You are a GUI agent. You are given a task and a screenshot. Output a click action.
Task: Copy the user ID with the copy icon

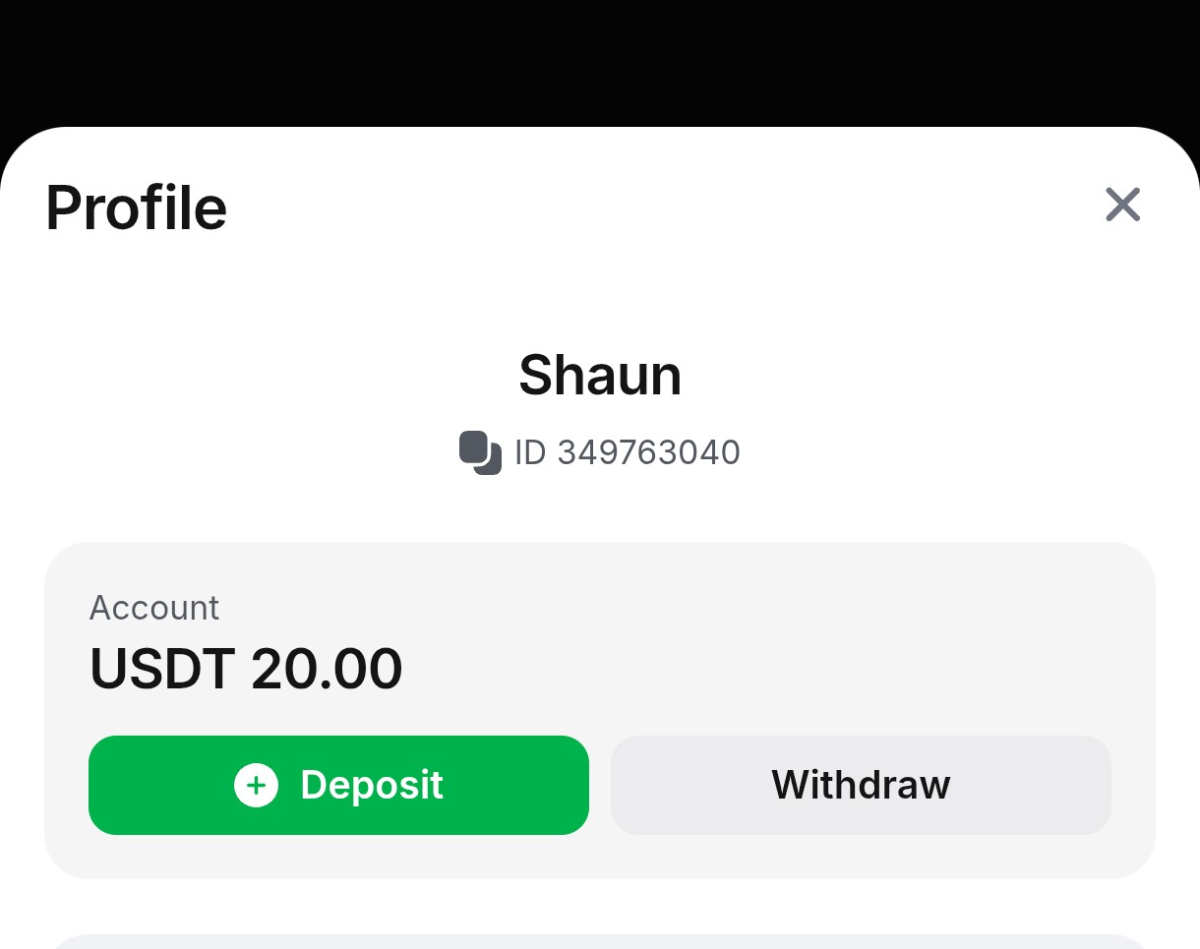[x=480, y=453]
